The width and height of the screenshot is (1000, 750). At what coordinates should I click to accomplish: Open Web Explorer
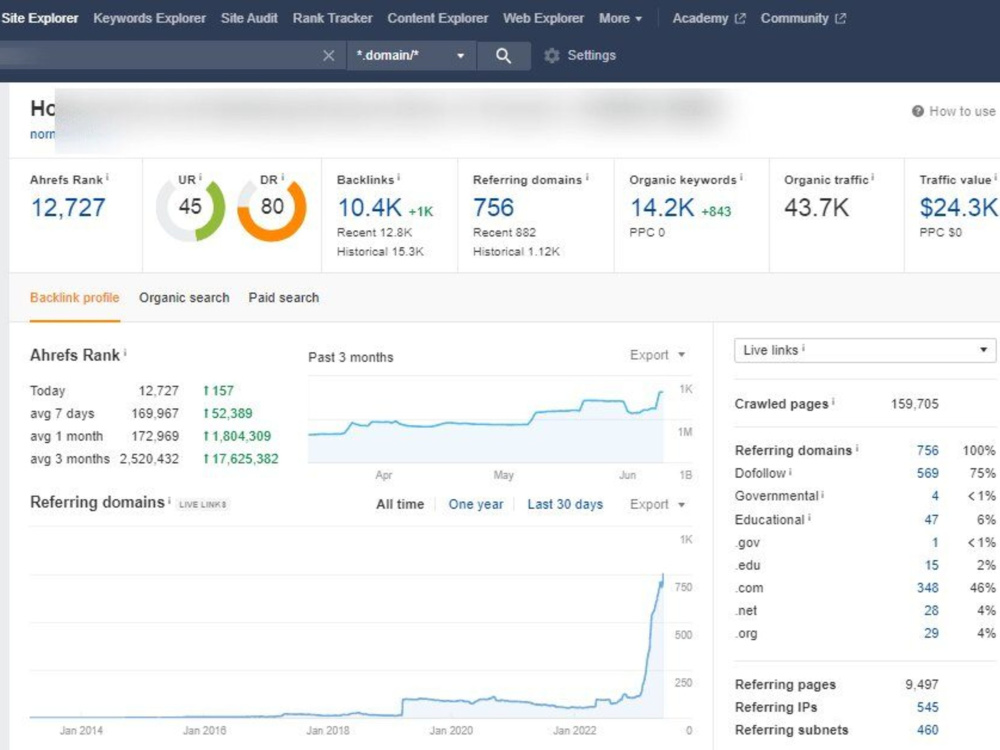tap(543, 18)
